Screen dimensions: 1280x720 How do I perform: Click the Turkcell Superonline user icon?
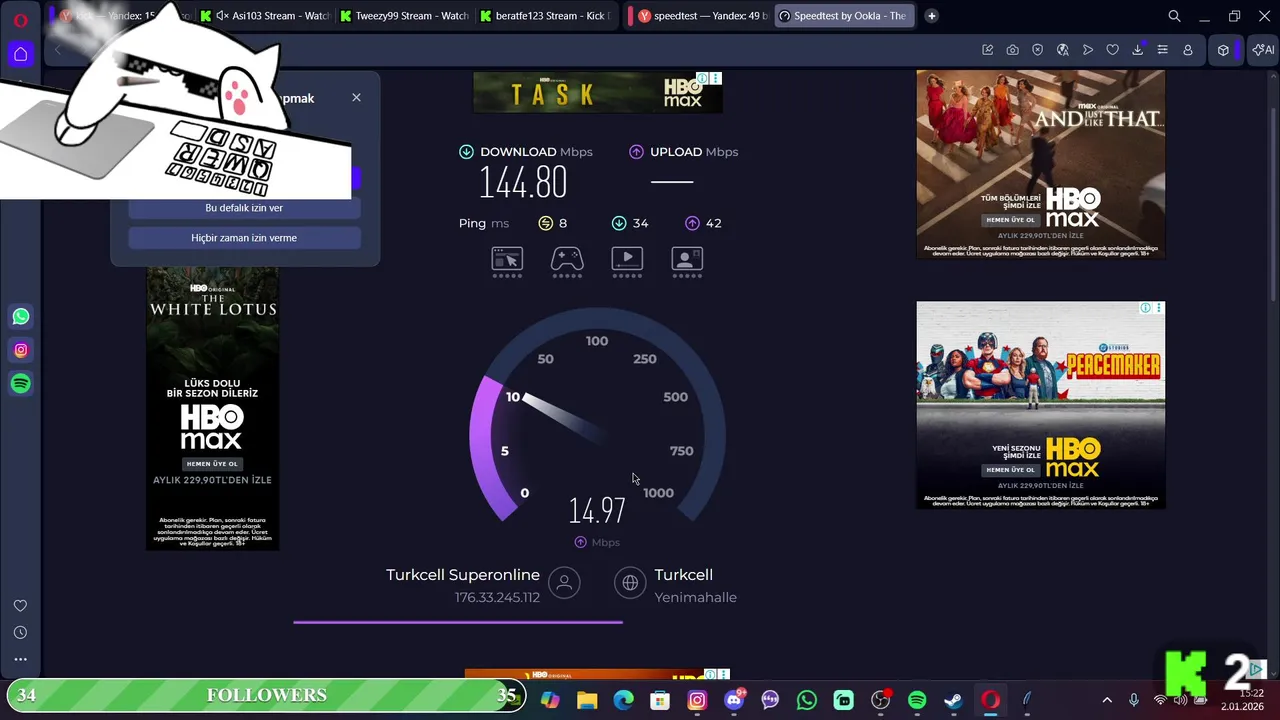click(x=564, y=583)
